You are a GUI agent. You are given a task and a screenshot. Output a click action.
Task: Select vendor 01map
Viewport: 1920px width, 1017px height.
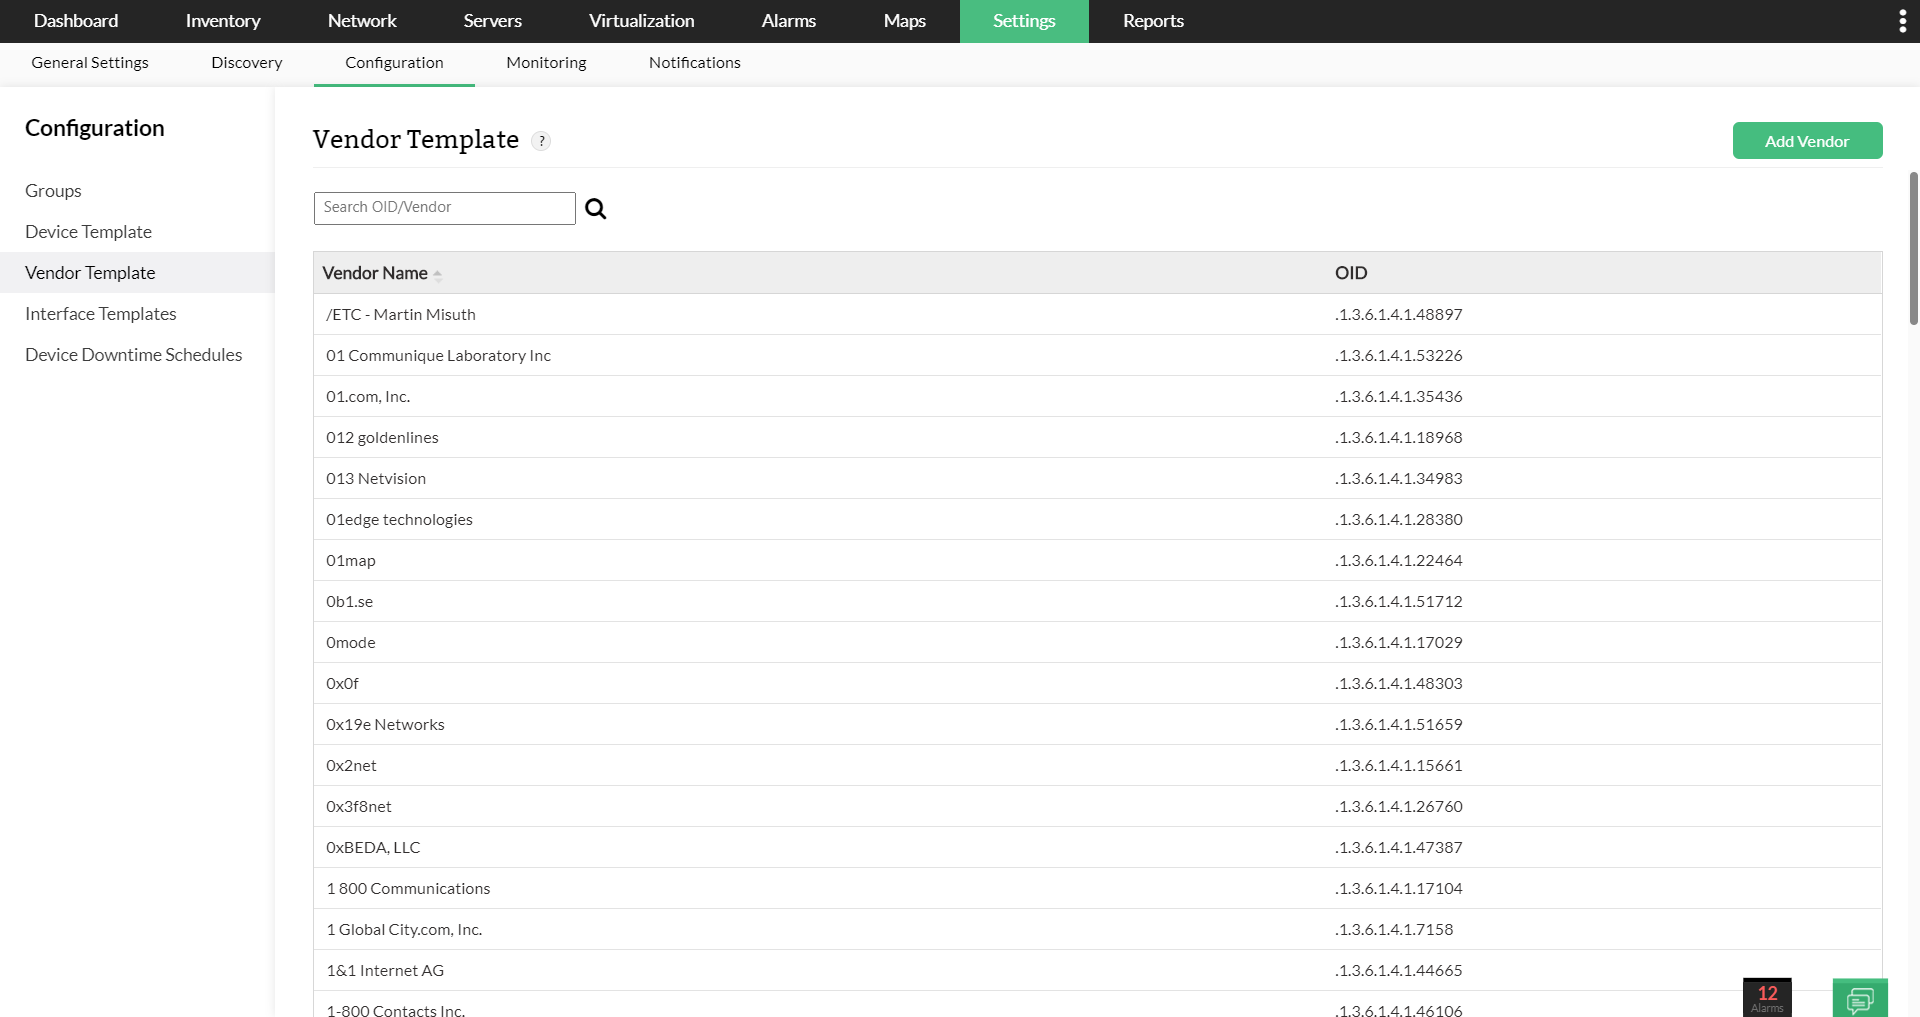click(351, 561)
